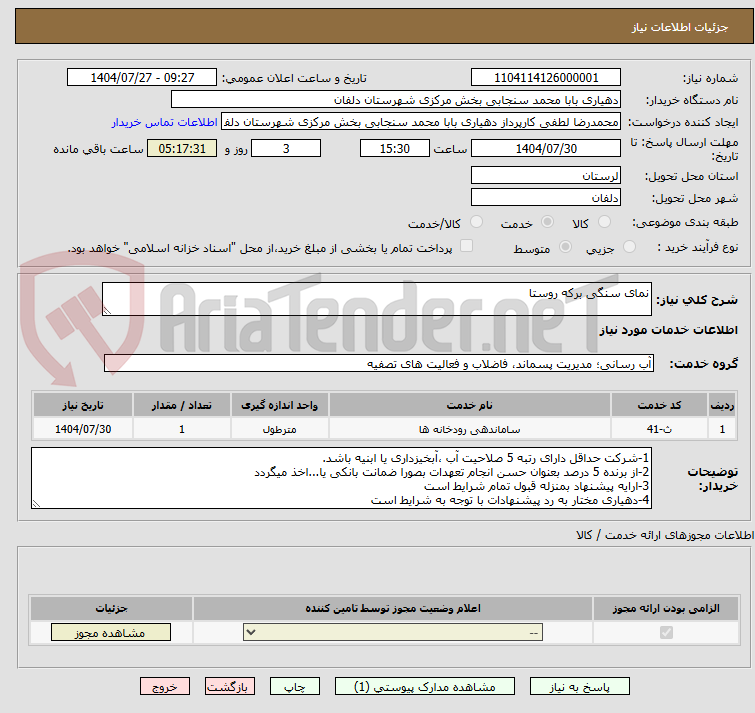
Task: Select the کالا/خدمت radio button
Action: click(x=476, y=222)
